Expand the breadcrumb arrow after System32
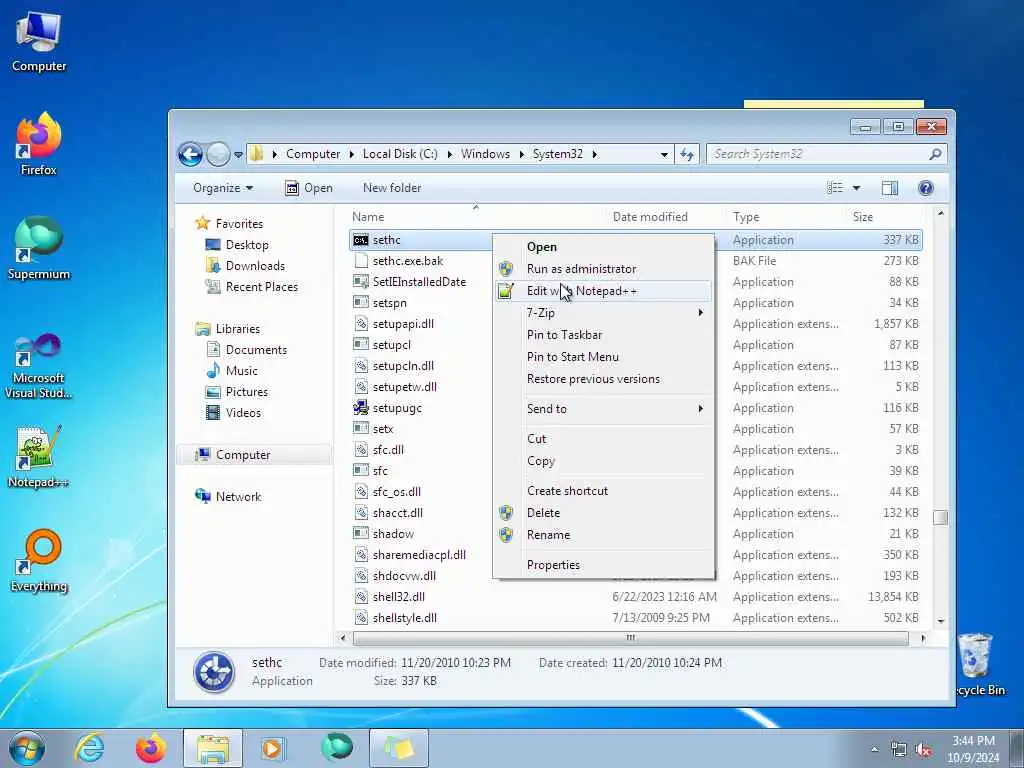 (x=594, y=154)
